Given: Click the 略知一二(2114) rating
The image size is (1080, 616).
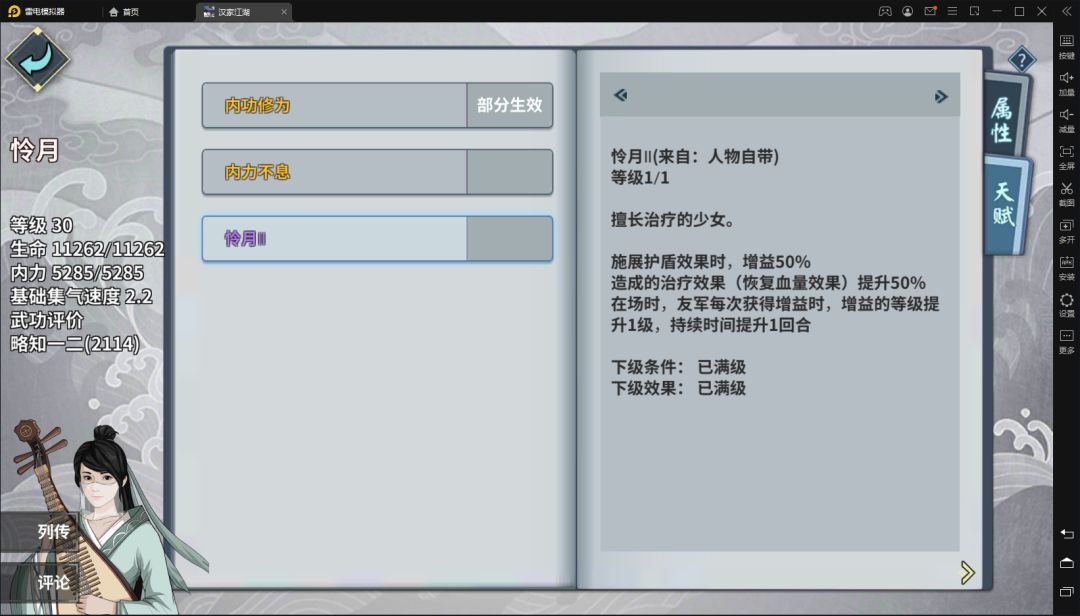Looking at the screenshot, I should (74, 343).
